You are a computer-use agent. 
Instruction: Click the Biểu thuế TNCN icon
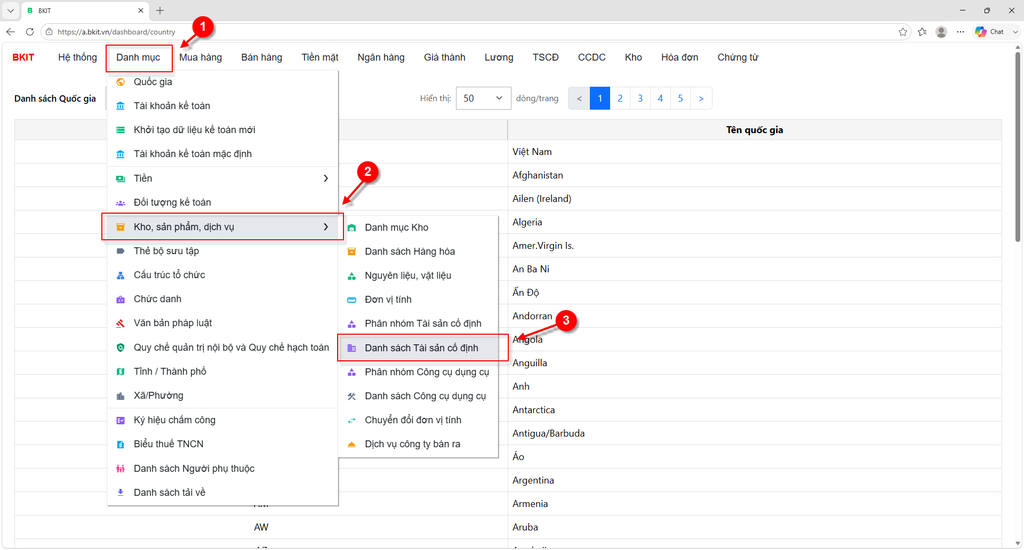click(x=120, y=444)
